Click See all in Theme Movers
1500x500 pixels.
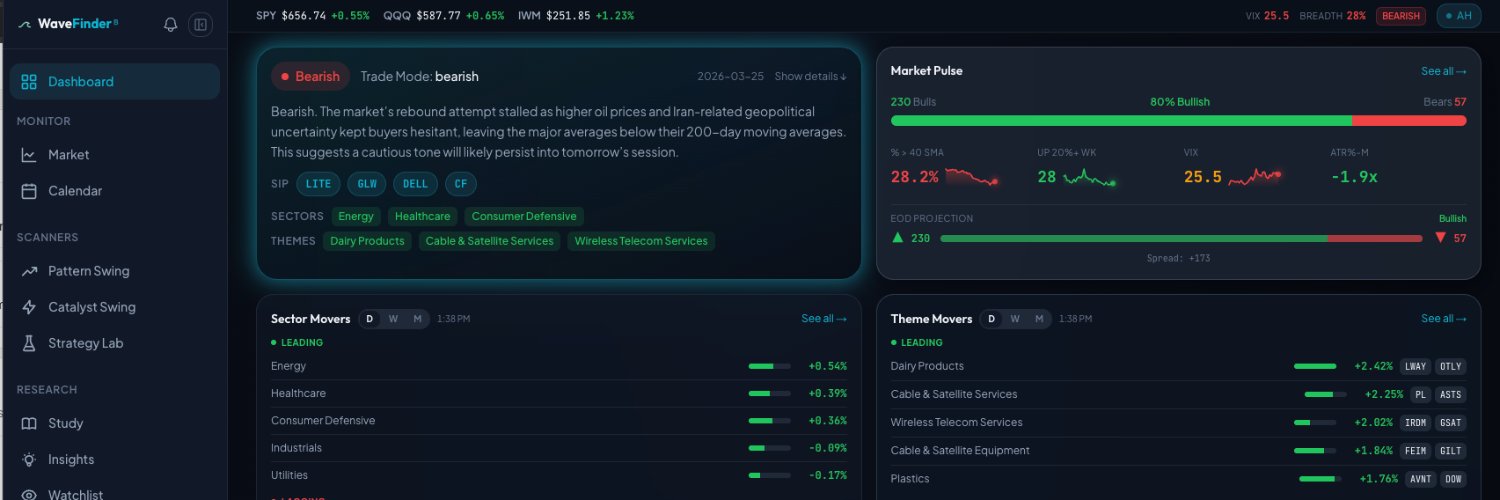click(1443, 319)
